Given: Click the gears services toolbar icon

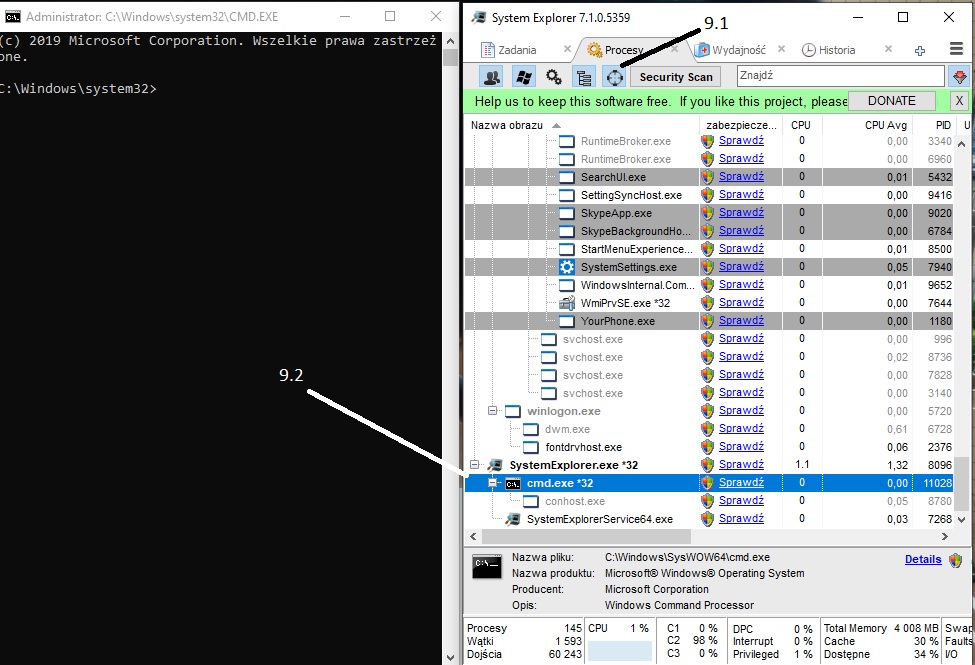Looking at the screenshot, I should 553,77.
